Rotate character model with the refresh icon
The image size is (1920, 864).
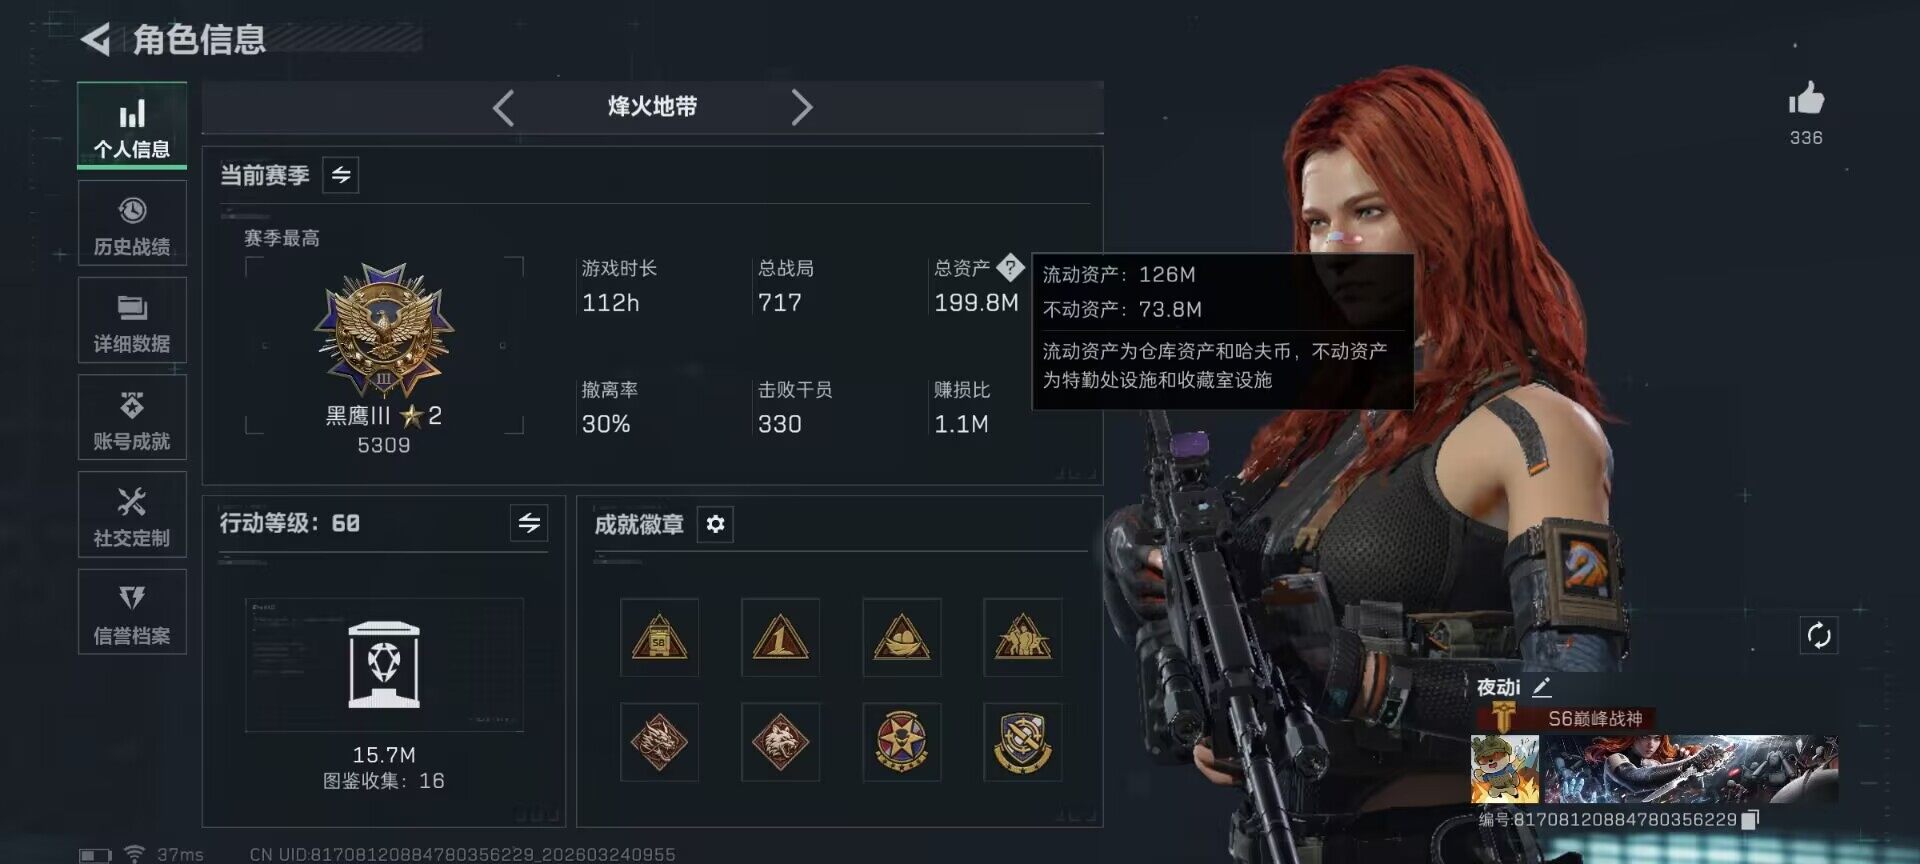pyautogui.click(x=1819, y=635)
